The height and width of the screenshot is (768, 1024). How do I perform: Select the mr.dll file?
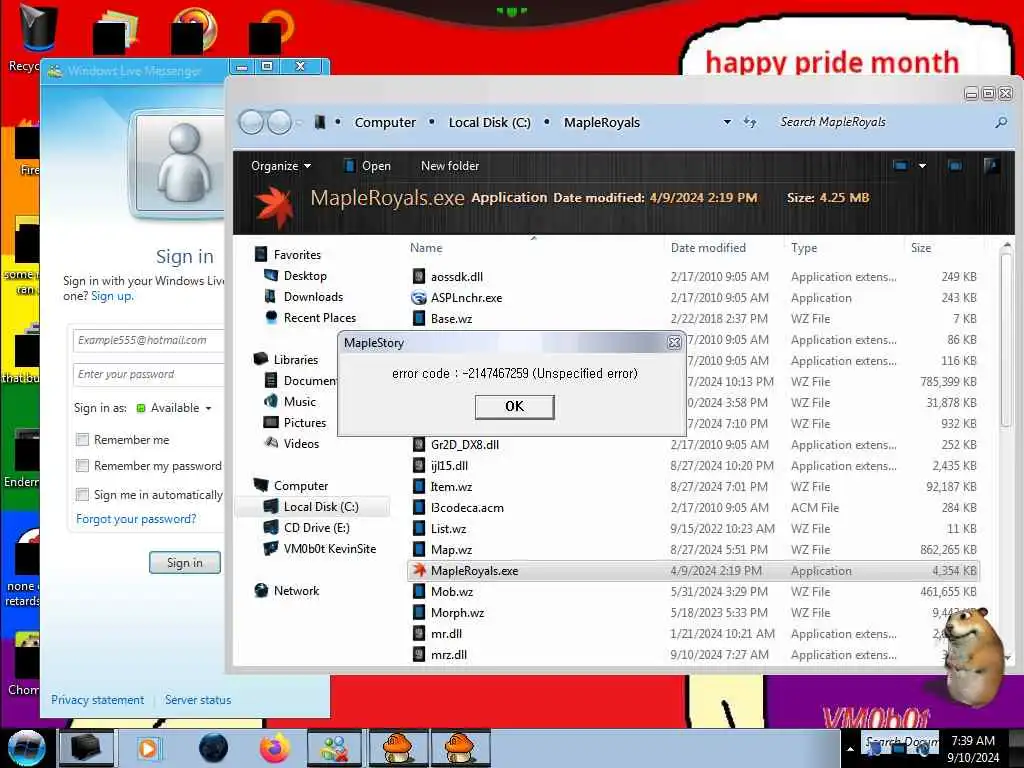coord(446,633)
